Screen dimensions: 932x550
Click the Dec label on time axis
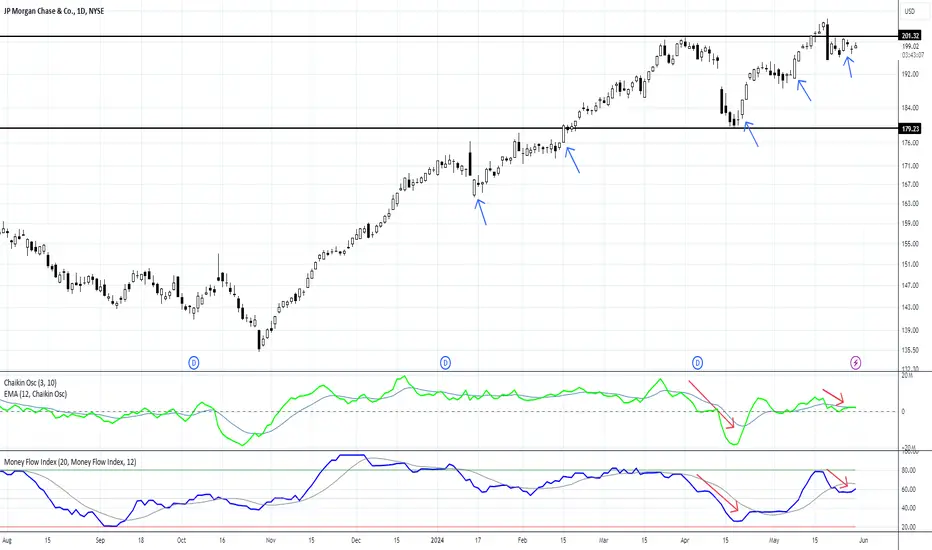coord(356,540)
